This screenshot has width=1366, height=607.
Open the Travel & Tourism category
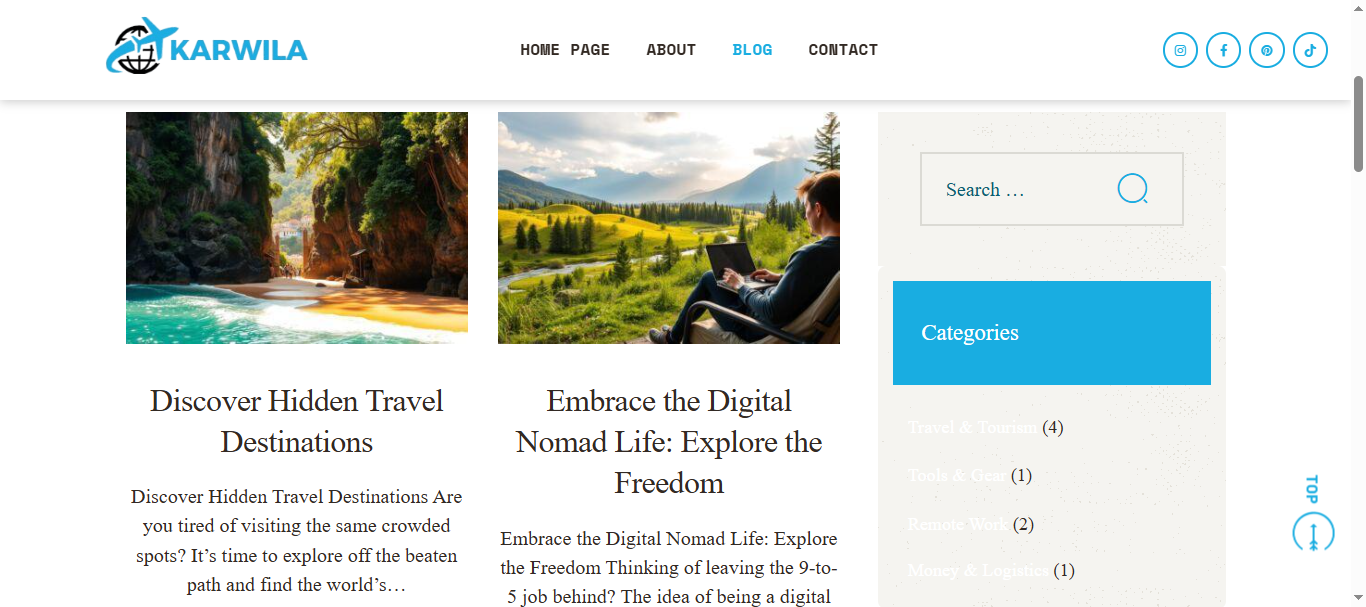point(973,428)
